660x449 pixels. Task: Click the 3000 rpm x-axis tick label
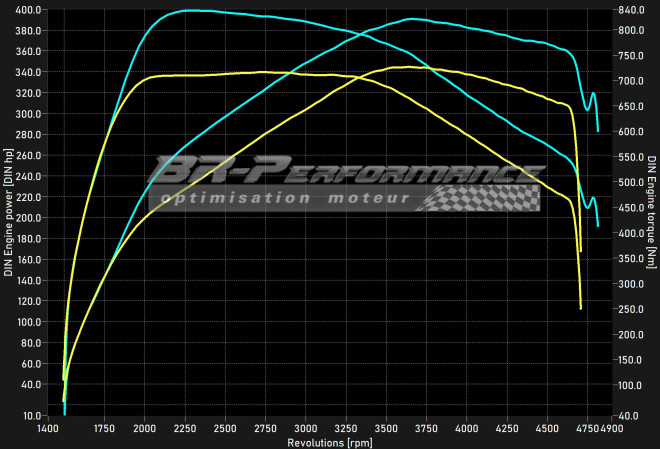[306, 429]
